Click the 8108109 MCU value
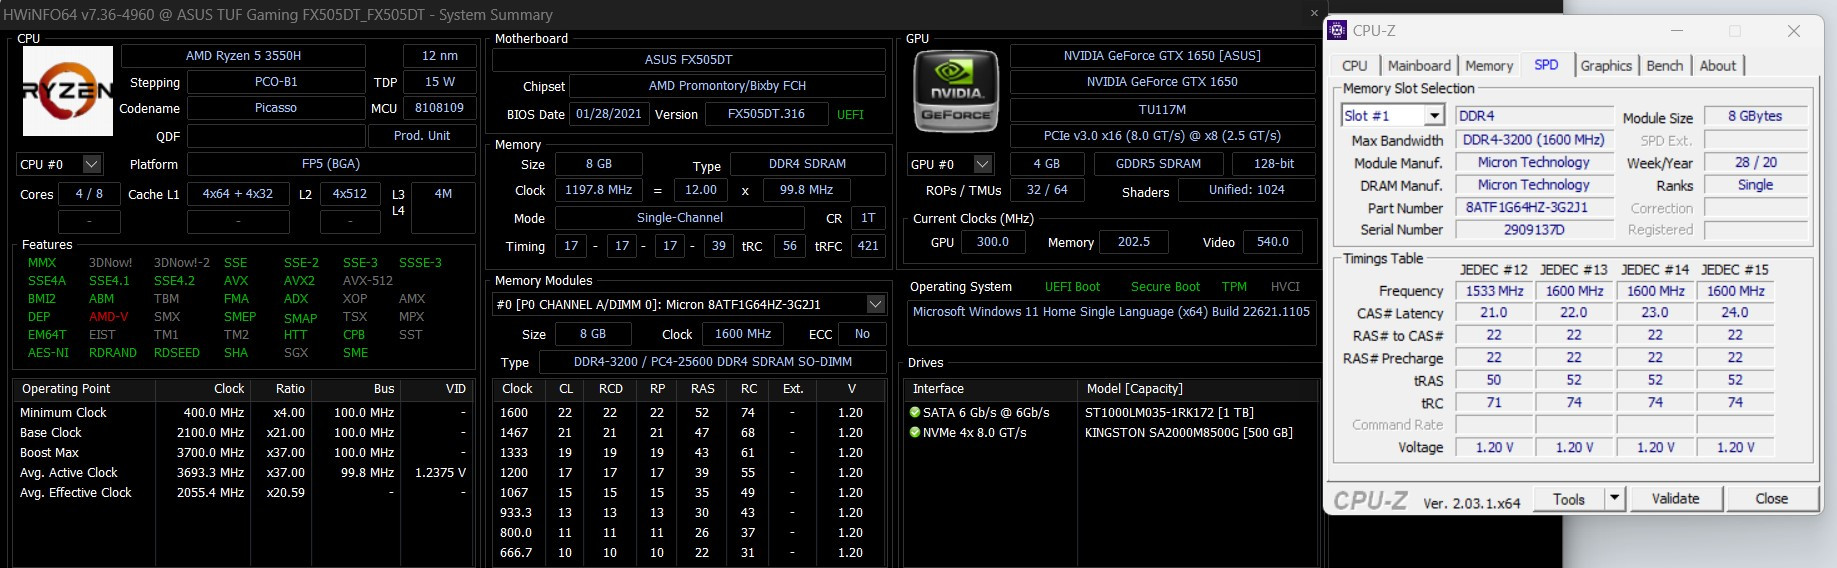The width and height of the screenshot is (1837, 568). [x=439, y=108]
